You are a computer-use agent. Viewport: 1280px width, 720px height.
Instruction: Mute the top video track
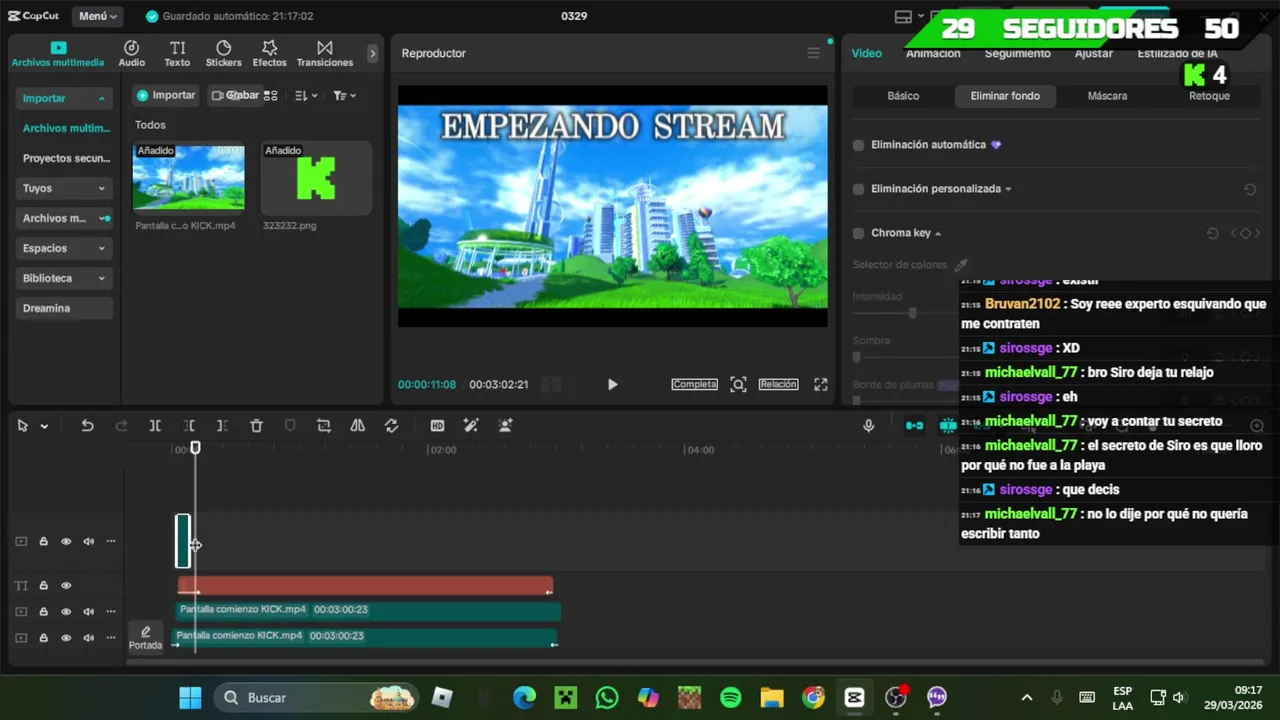tap(88, 541)
